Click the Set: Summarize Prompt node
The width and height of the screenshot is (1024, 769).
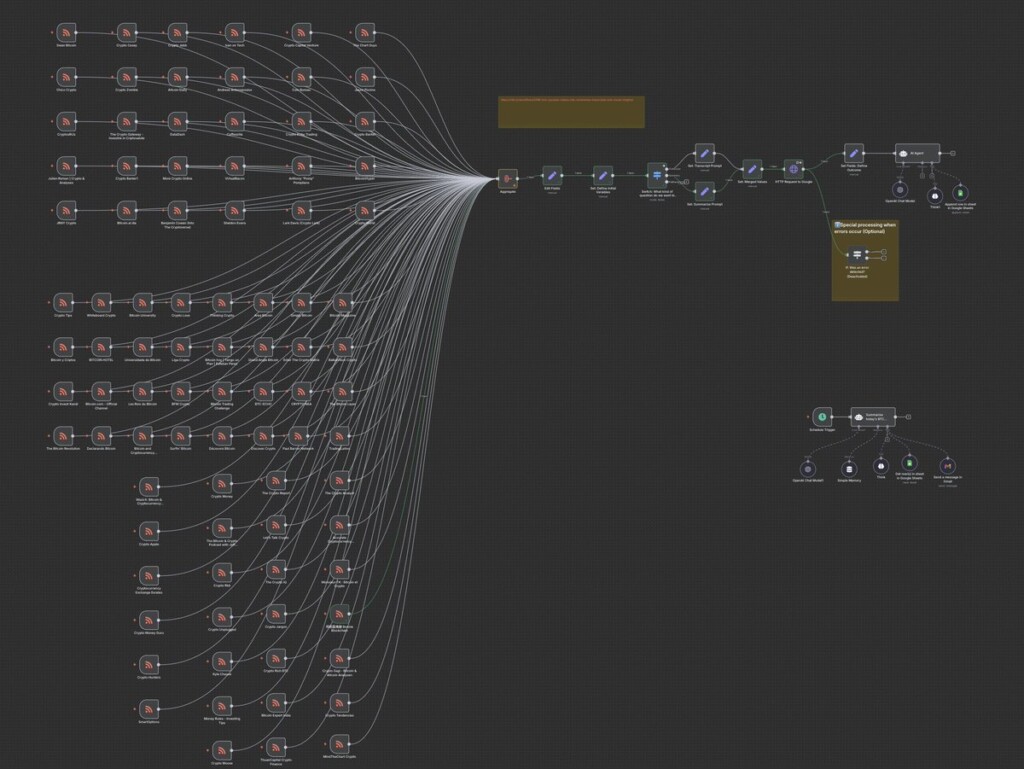click(704, 191)
